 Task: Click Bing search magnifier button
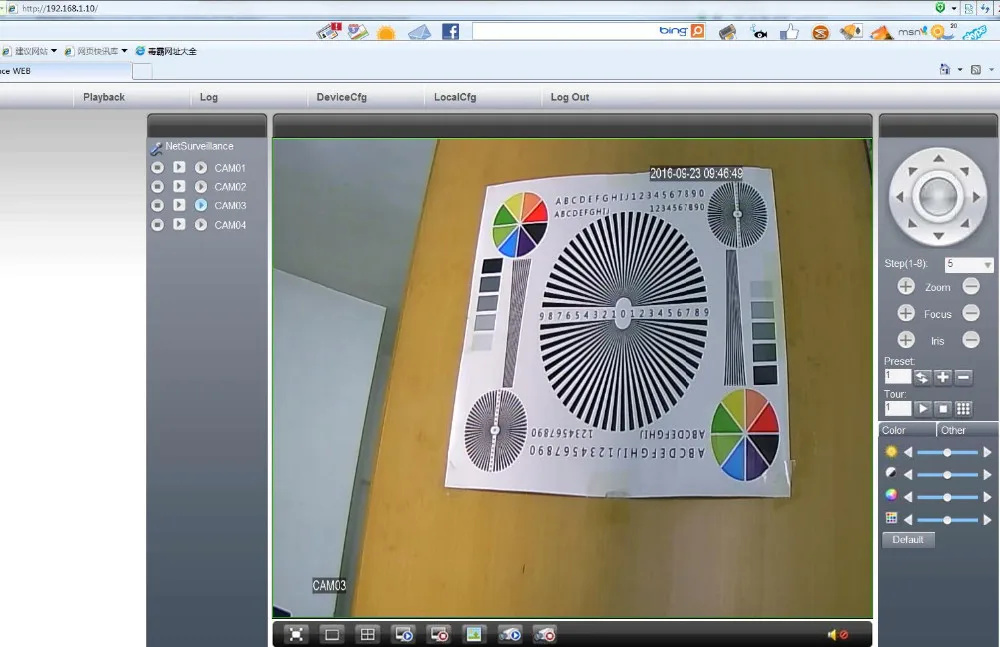coord(698,31)
